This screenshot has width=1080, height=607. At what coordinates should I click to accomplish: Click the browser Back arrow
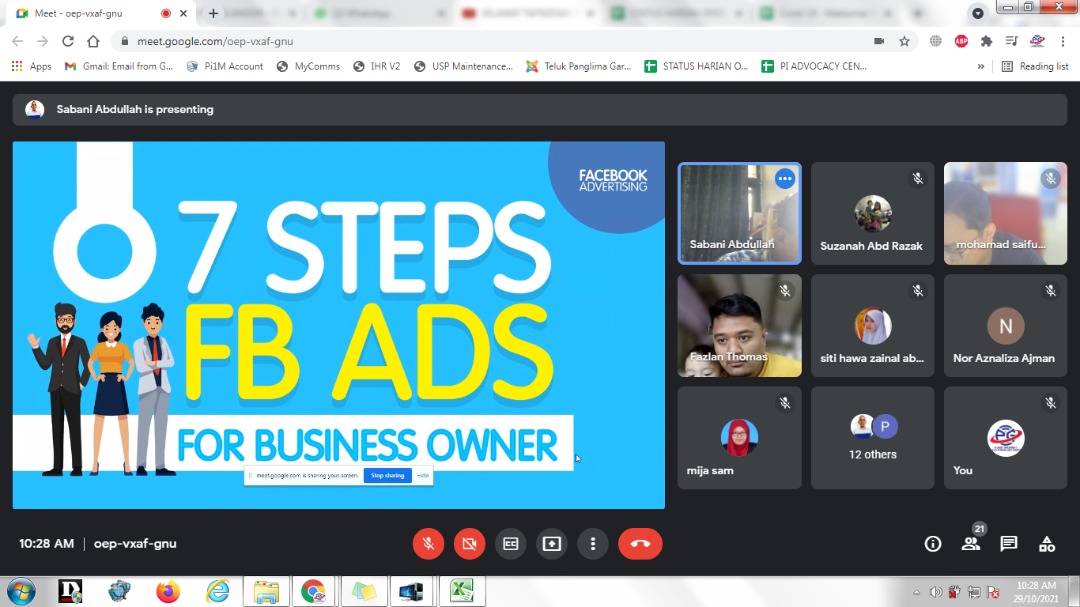point(17,41)
